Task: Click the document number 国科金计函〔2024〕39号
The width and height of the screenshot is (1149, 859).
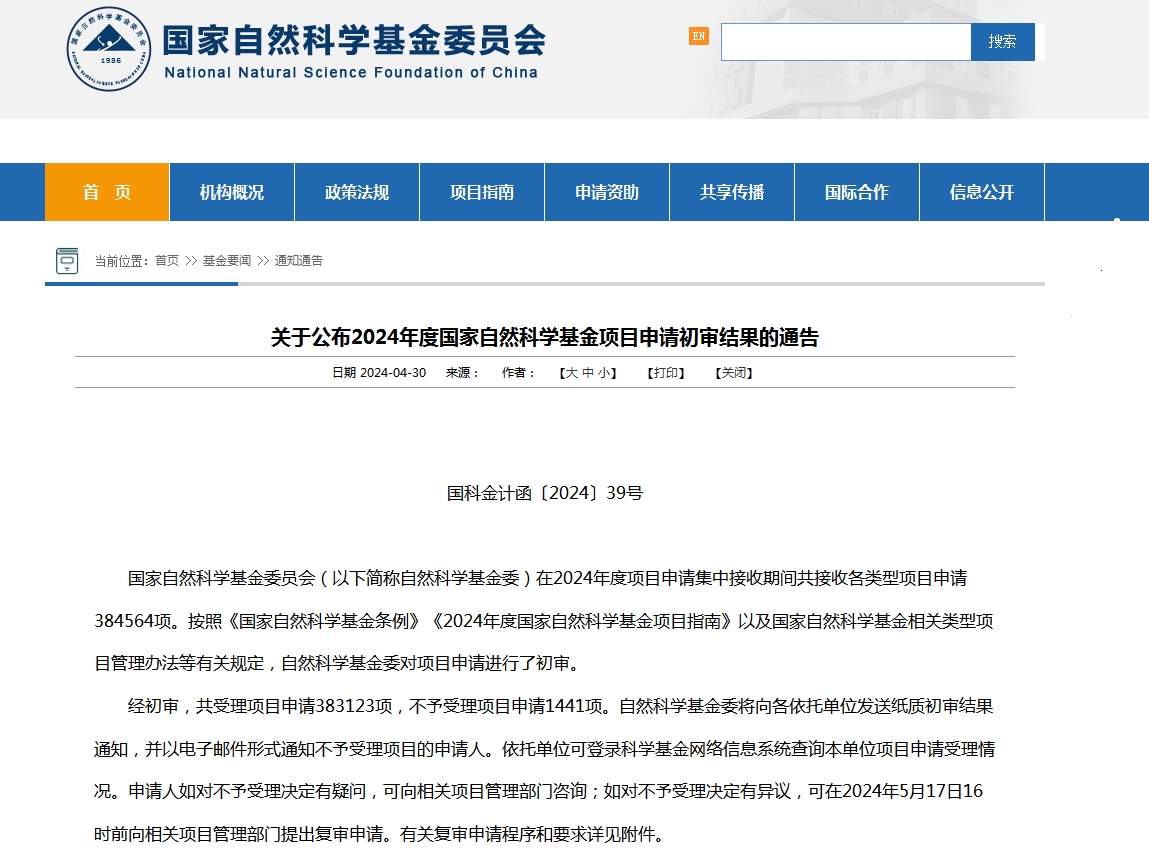Action: pyautogui.click(x=544, y=493)
